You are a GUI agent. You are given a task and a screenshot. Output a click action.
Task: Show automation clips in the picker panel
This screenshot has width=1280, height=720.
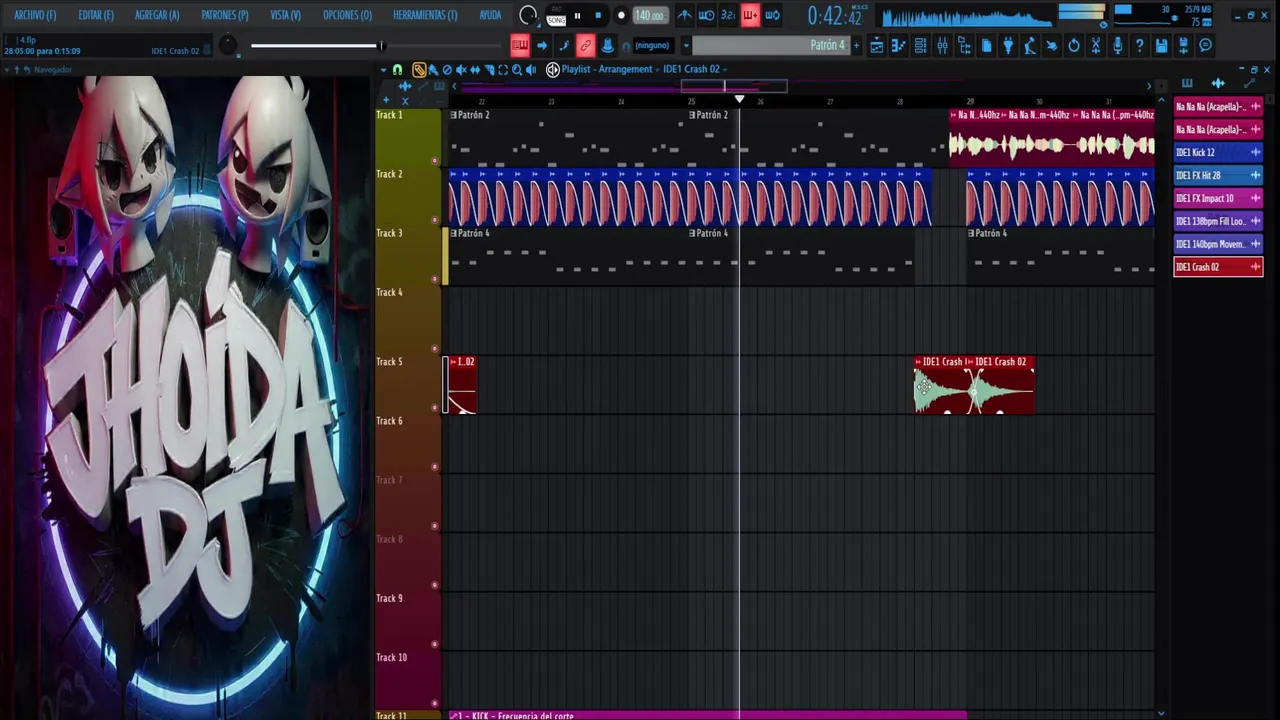(1248, 84)
